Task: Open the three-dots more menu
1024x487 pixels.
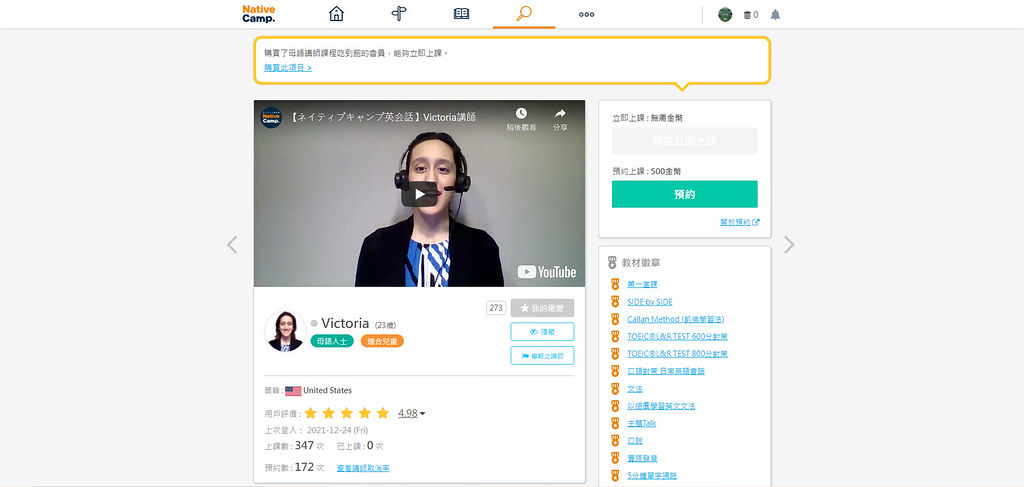Action: click(x=586, y=14)
